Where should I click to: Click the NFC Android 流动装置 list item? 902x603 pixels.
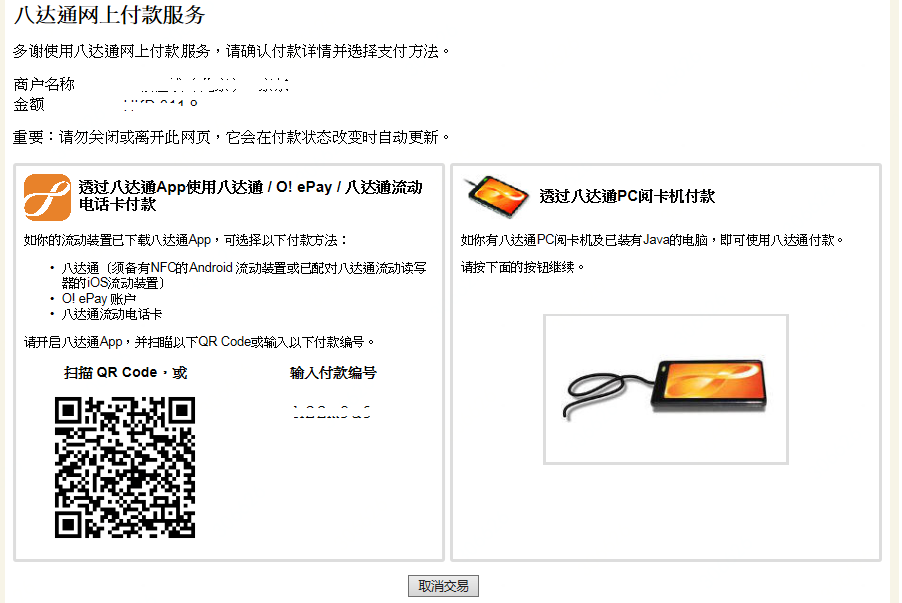pyautogui.click(x=244, y=275)
